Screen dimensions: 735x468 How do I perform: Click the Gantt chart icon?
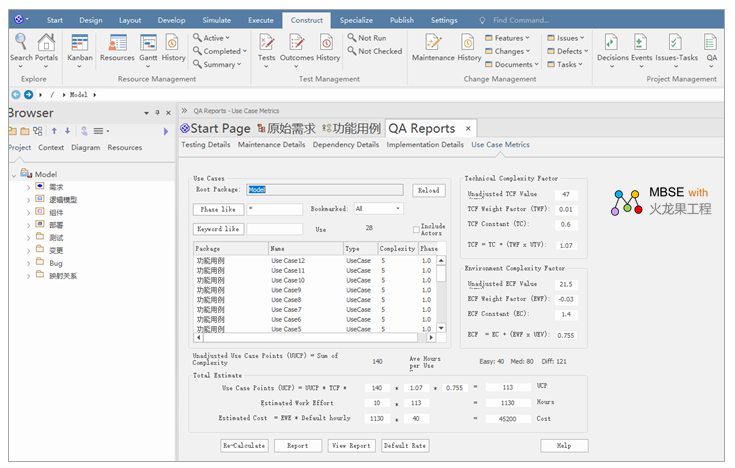(148, 42)
